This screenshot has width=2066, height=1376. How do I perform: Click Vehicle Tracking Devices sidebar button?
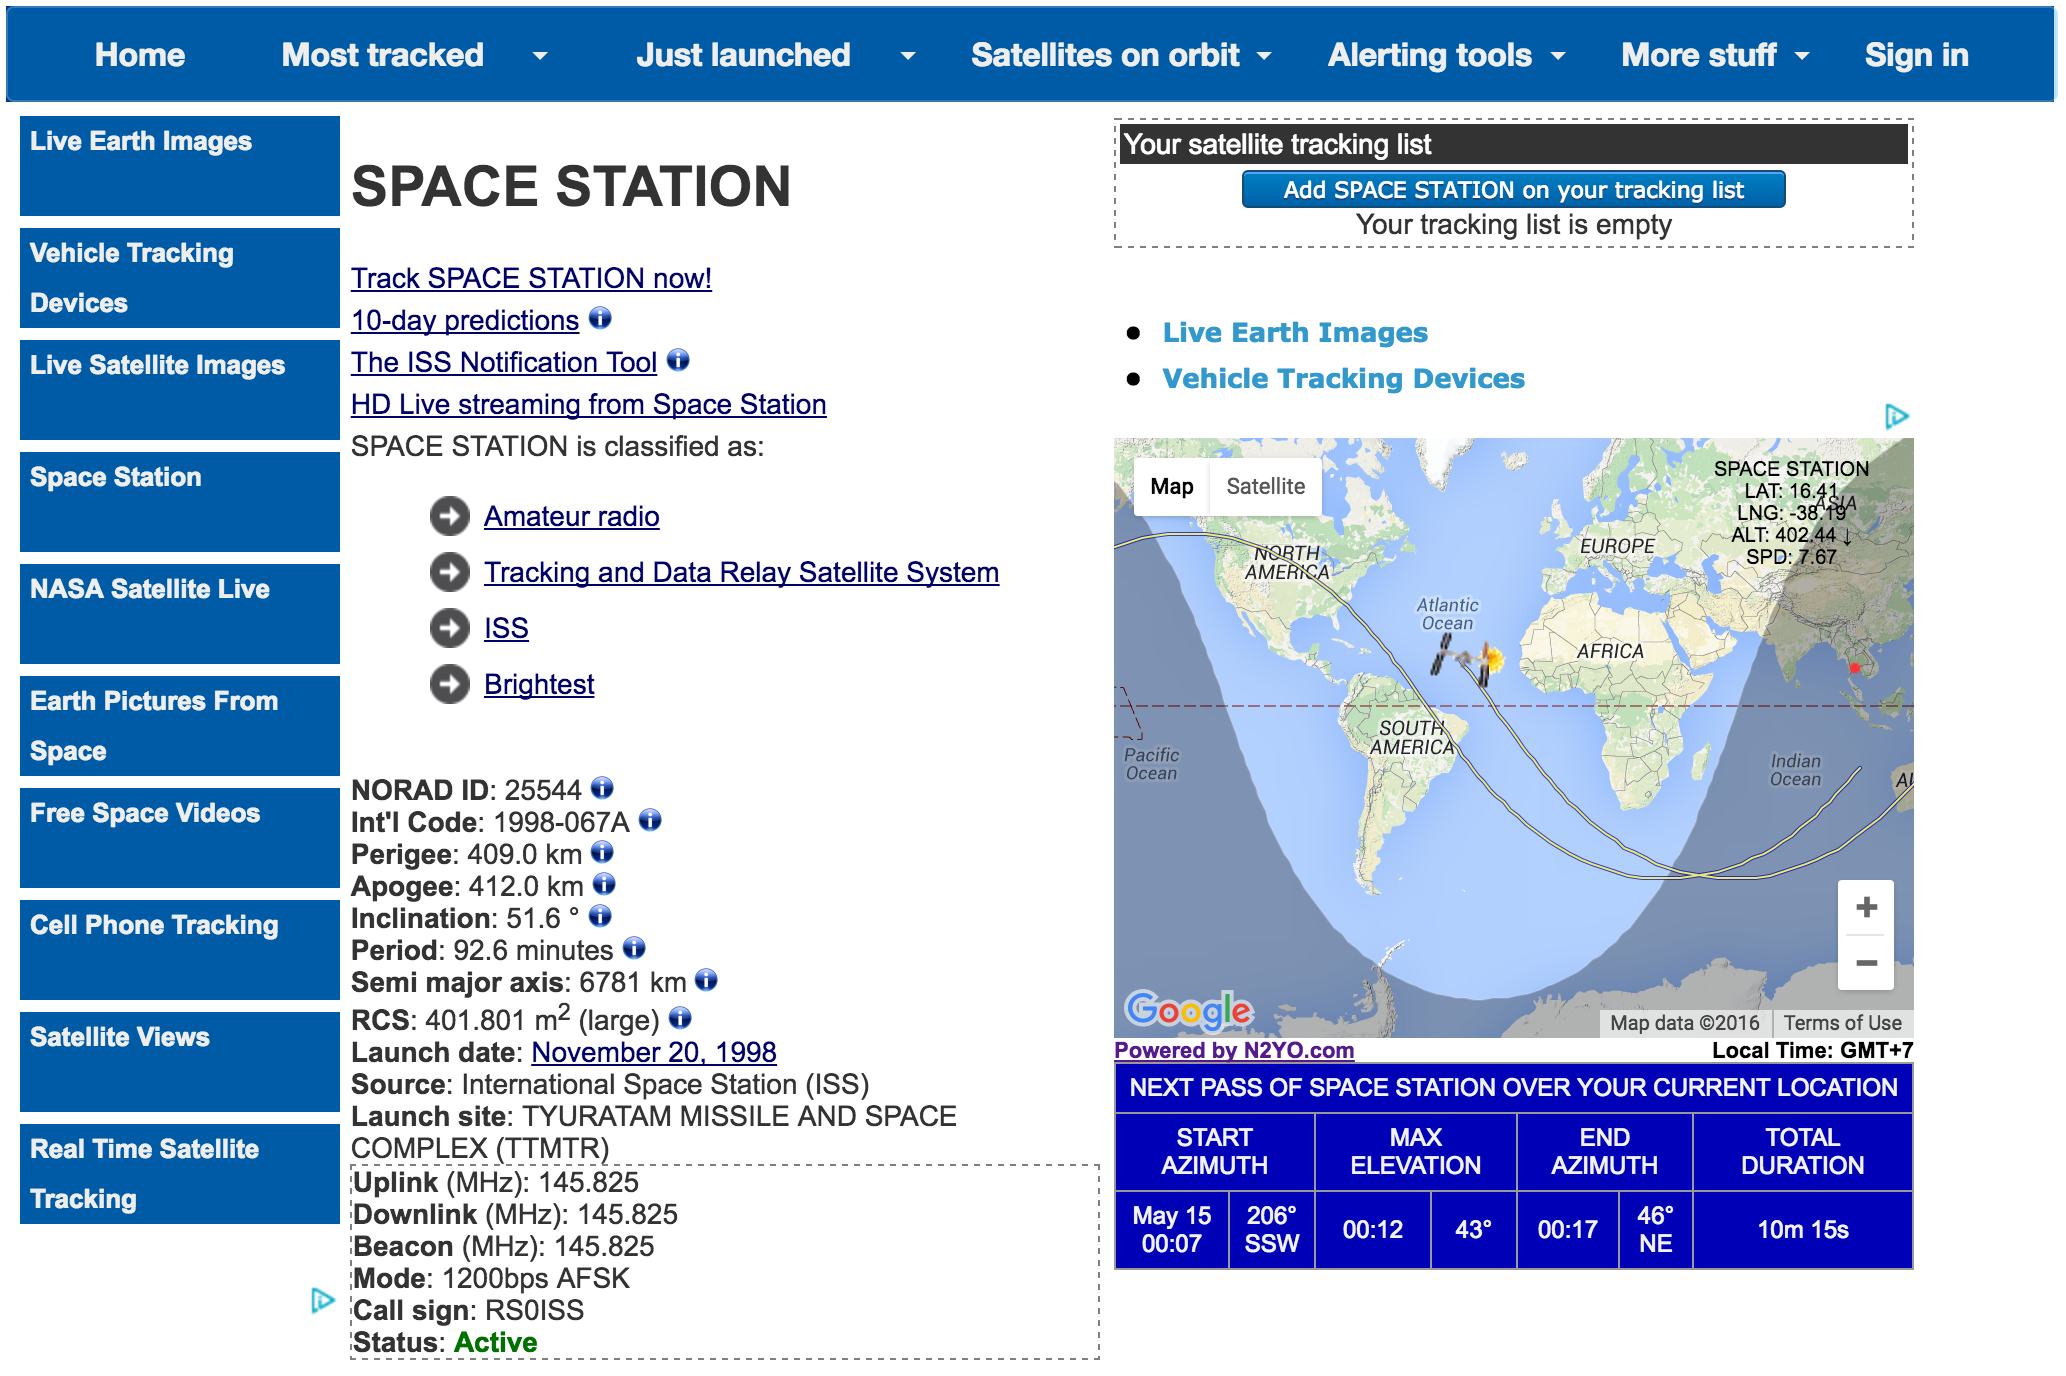coord(180,278)
